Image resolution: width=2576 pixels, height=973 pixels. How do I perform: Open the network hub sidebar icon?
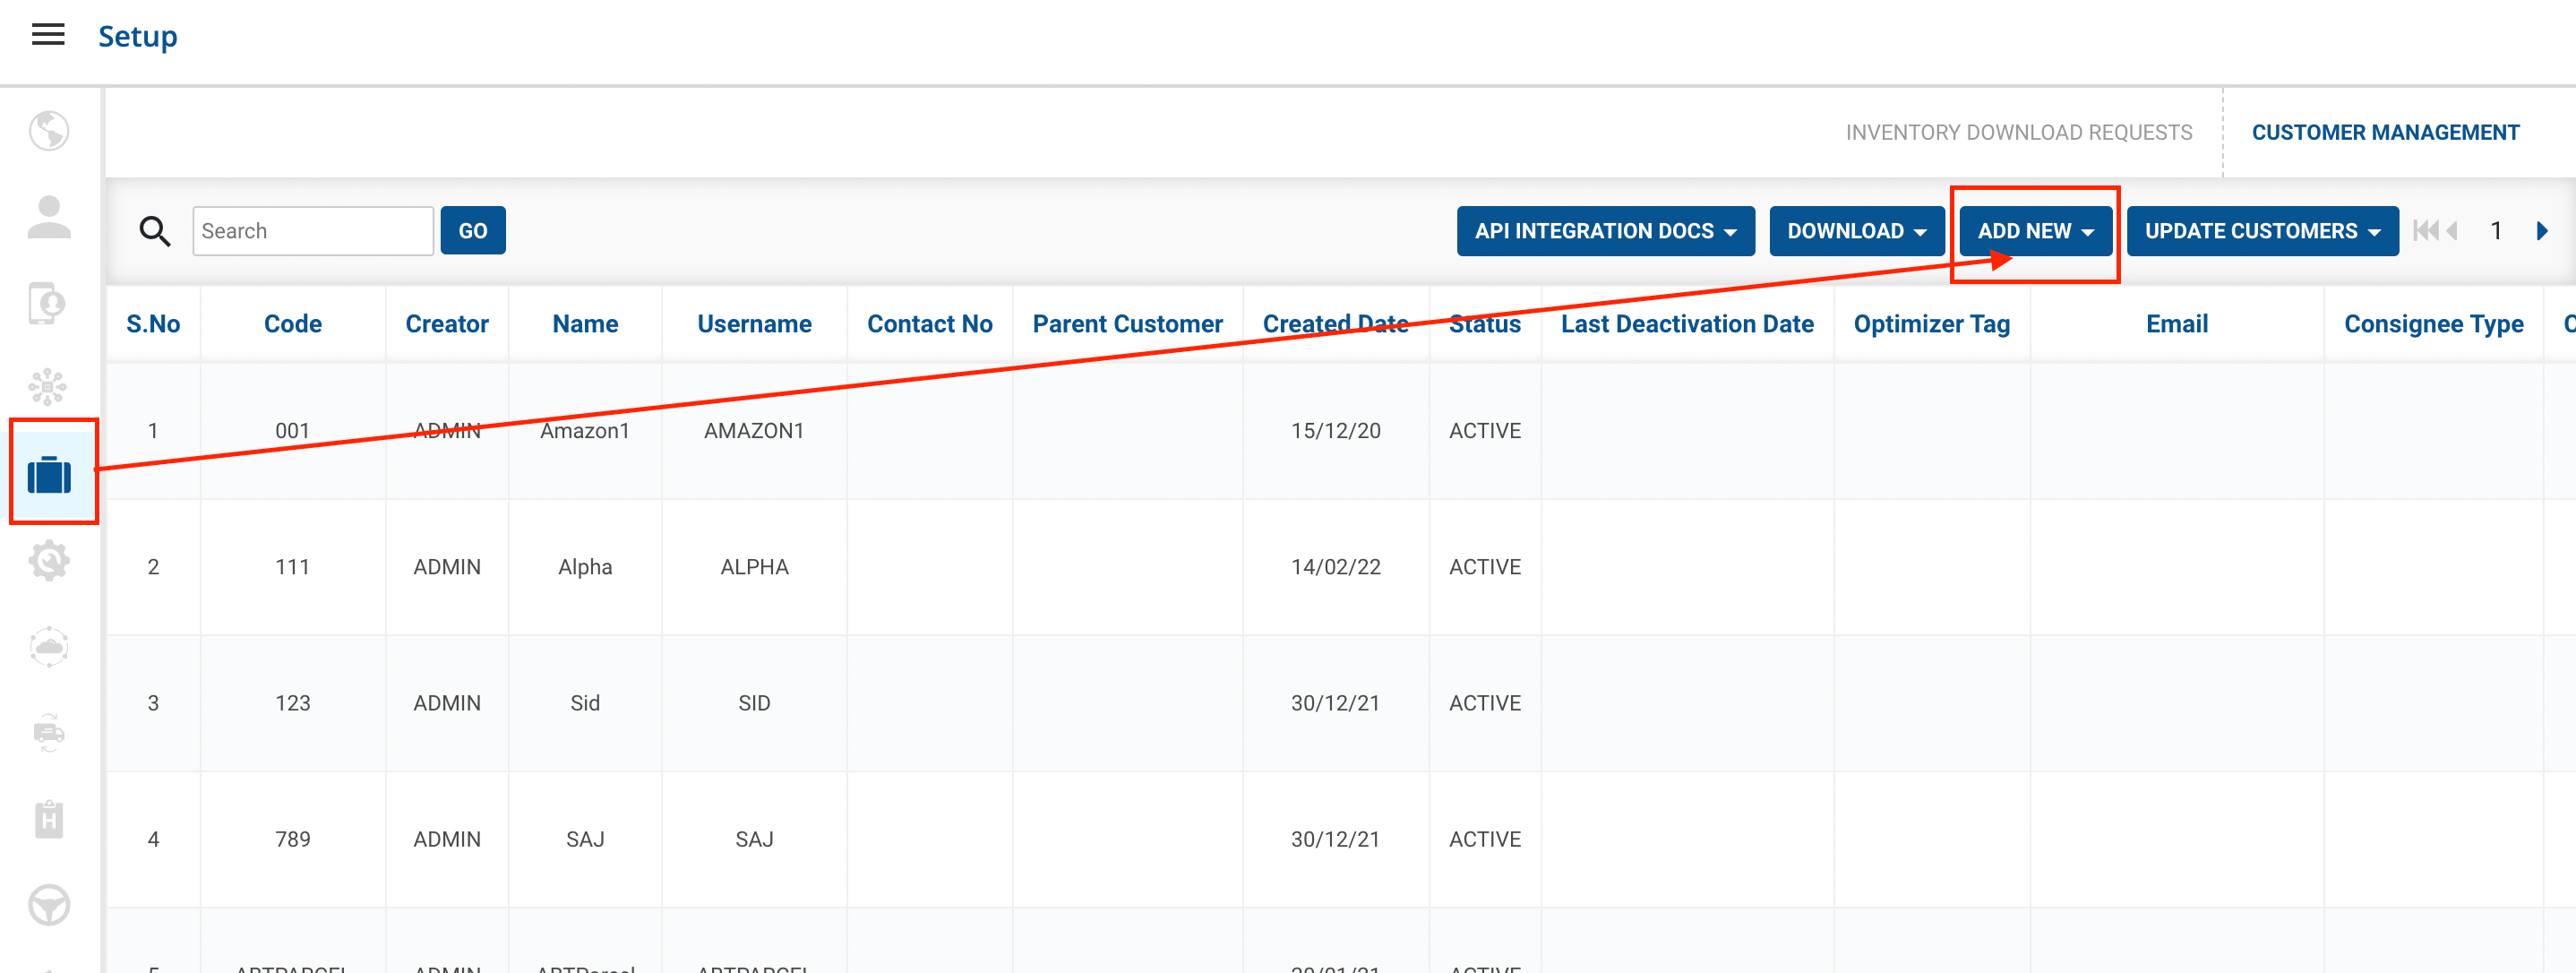48,388
